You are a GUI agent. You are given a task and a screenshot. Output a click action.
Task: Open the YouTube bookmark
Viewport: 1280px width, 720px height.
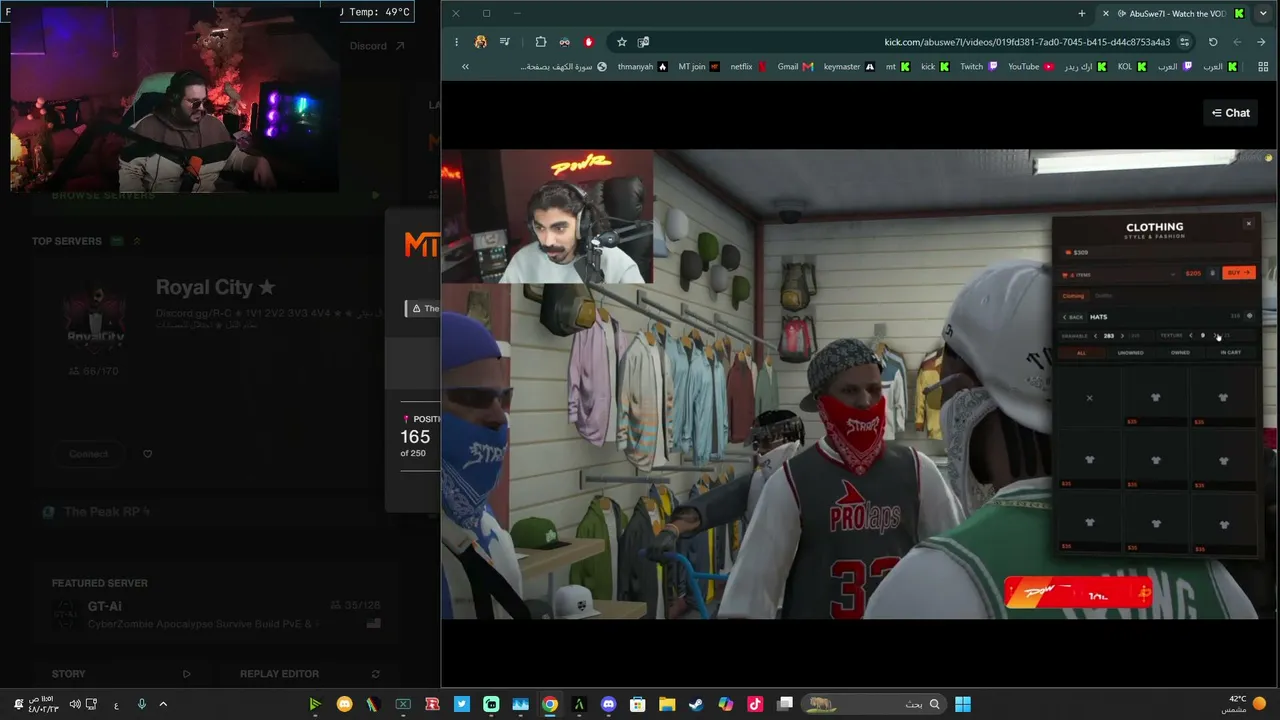(1031, 67)
